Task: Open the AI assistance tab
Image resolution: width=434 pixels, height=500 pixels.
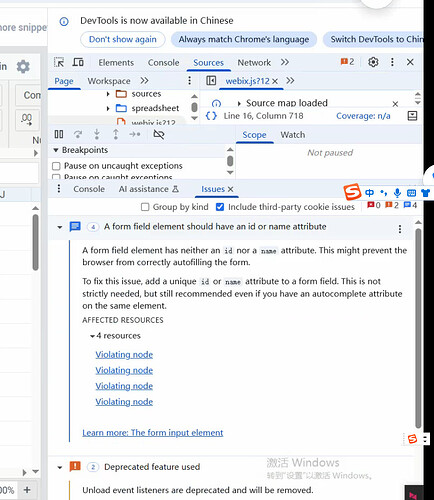Action: coord(149,189)
